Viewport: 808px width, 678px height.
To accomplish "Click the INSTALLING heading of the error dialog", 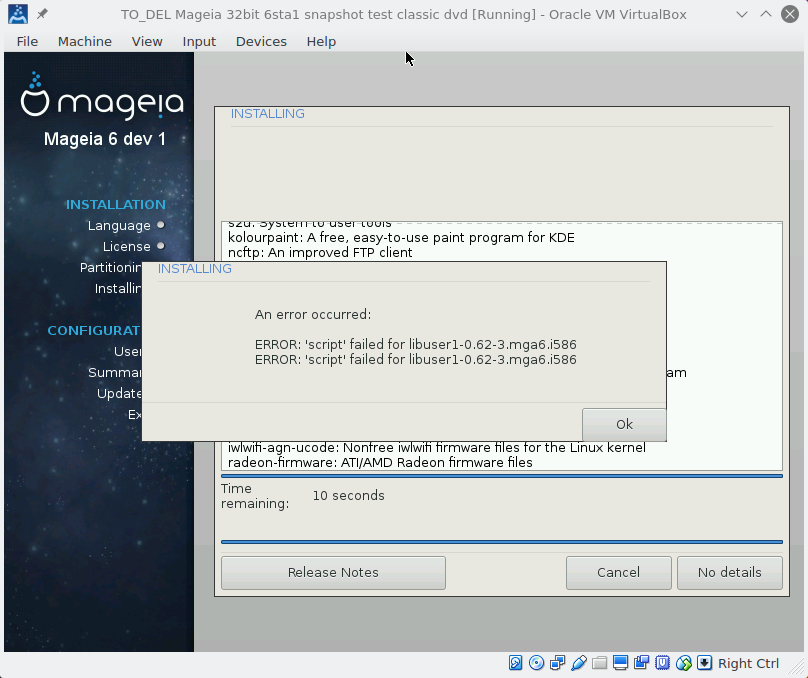I will tap(194, 268).
